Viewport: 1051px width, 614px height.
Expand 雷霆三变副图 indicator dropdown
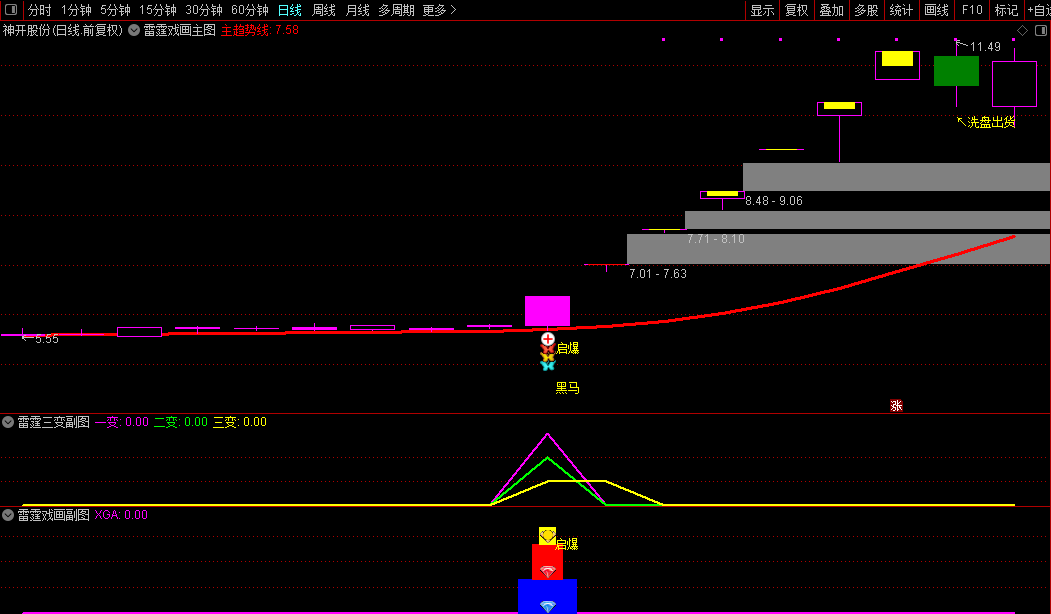click(8, 422)
